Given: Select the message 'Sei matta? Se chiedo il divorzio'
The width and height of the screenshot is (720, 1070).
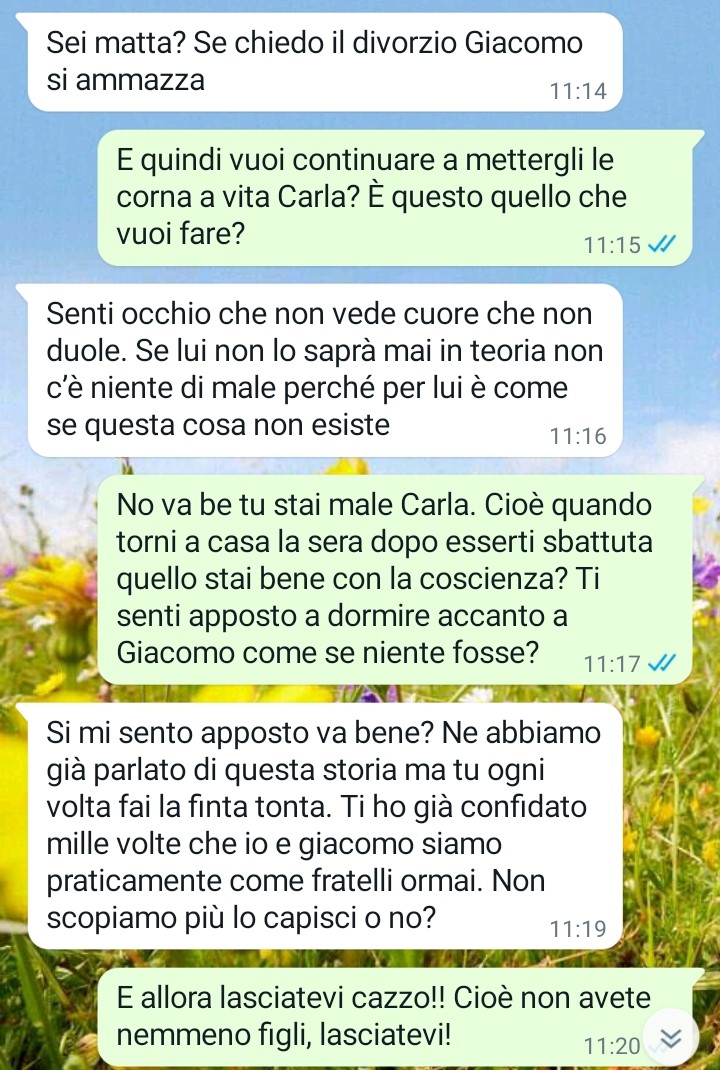Looking at the screenshot, I should pos(325,61).
